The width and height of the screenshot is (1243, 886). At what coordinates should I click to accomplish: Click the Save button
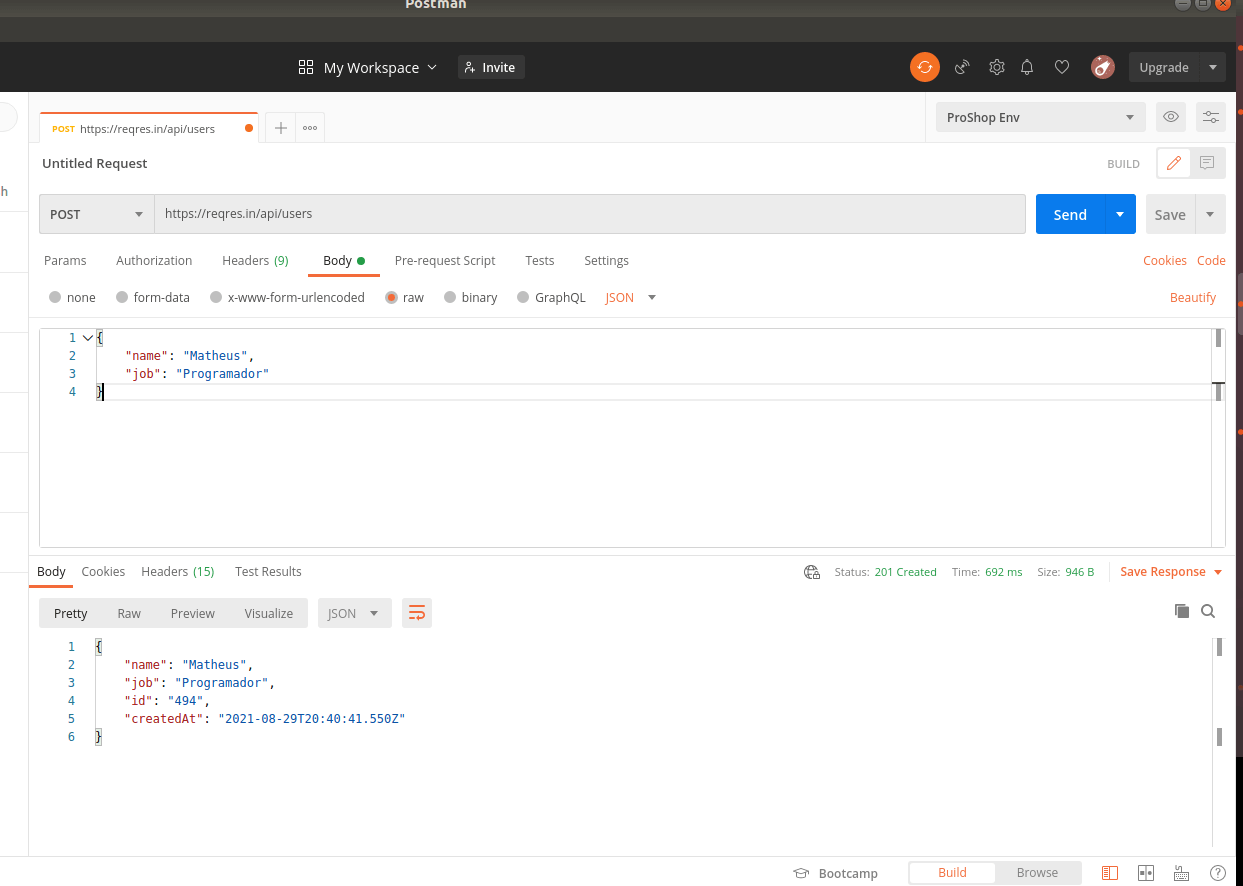tap(1170, 214)
